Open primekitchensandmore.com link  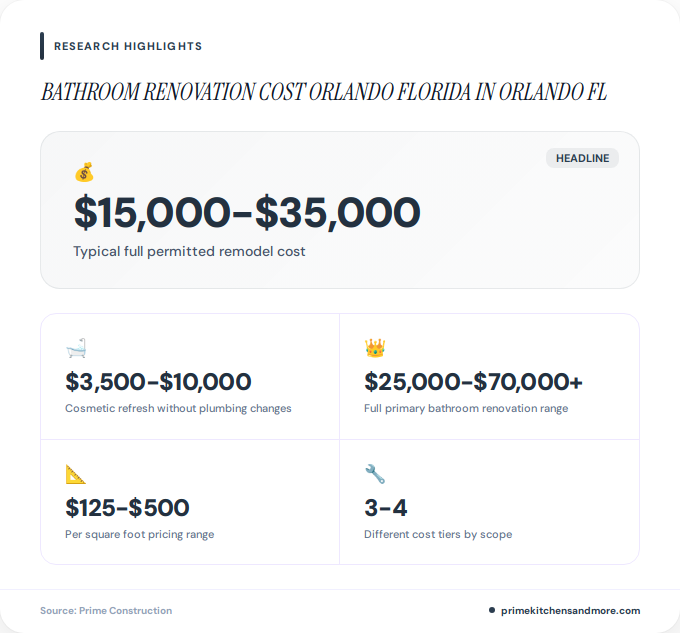pyautogui.click(x=570, y=610)
